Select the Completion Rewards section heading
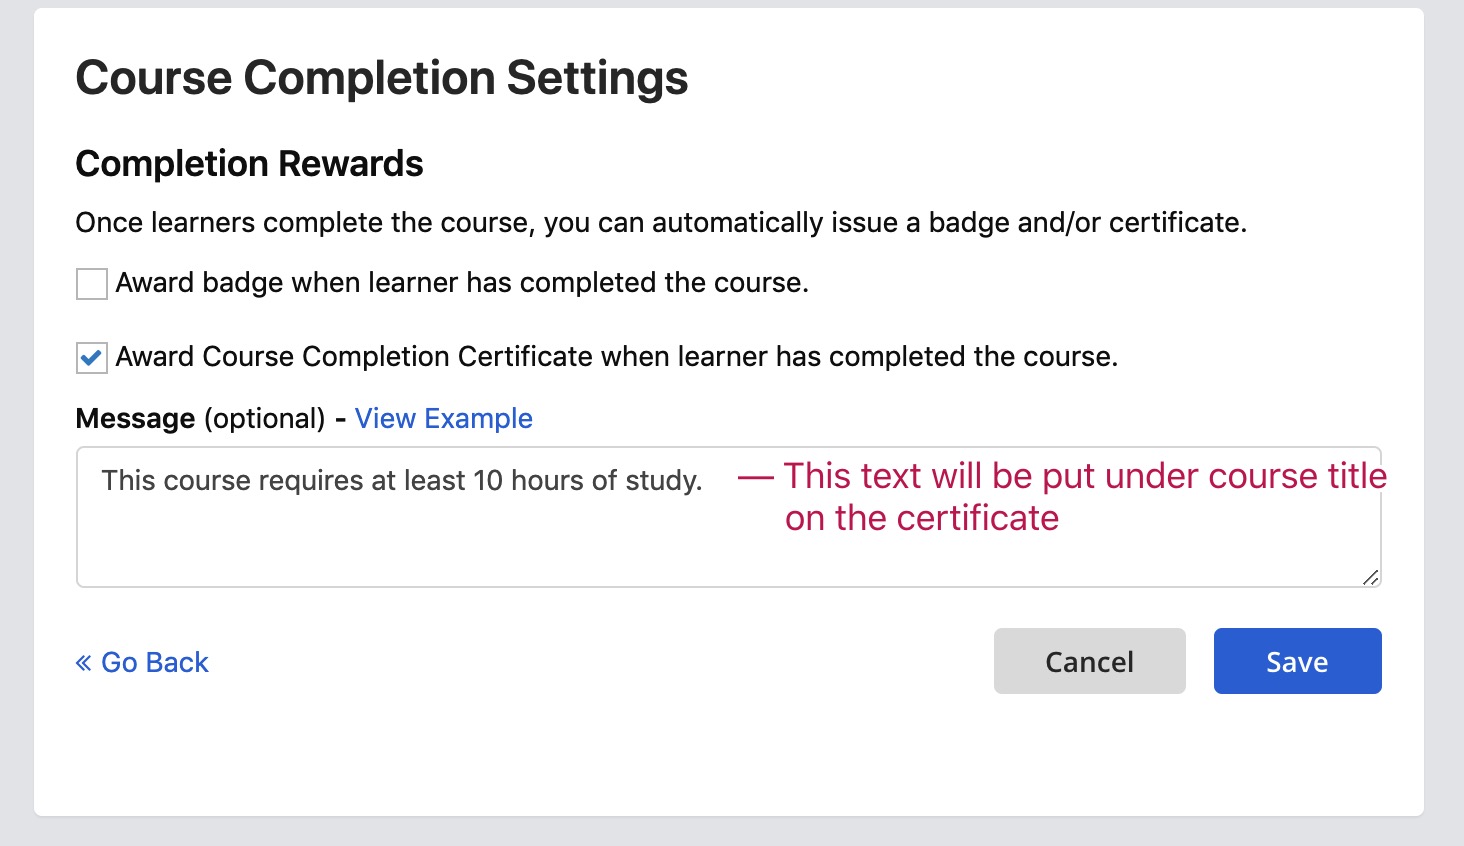Viewport: 1464px width, 846px height. coord(249,163)
